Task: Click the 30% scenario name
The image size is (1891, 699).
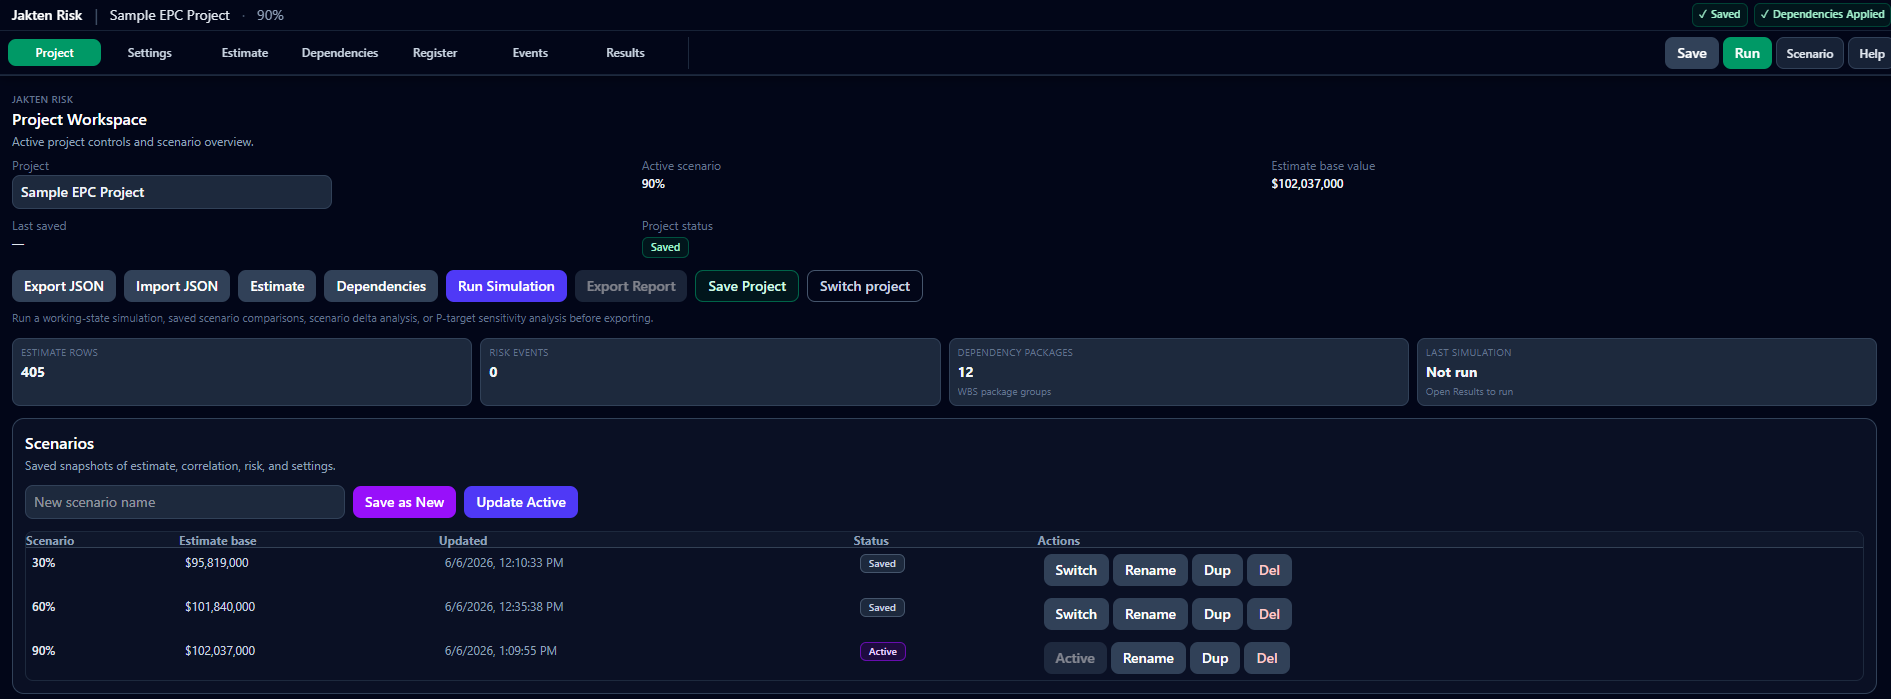Action: (44, 563)
